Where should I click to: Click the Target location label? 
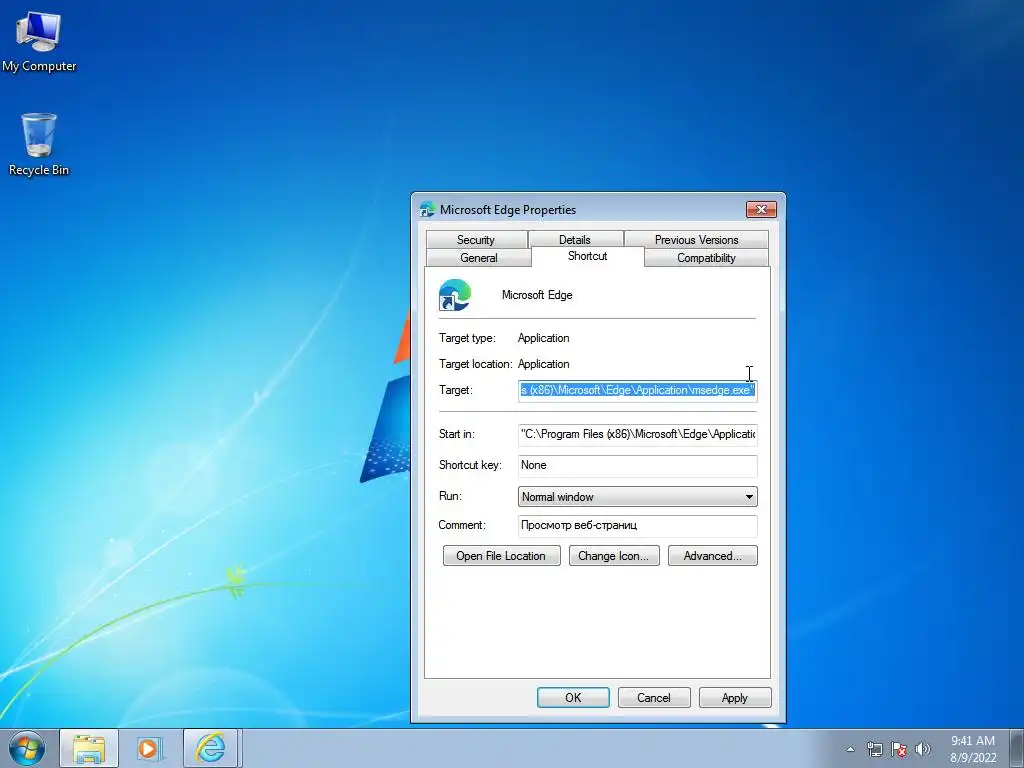pos(475,364)
